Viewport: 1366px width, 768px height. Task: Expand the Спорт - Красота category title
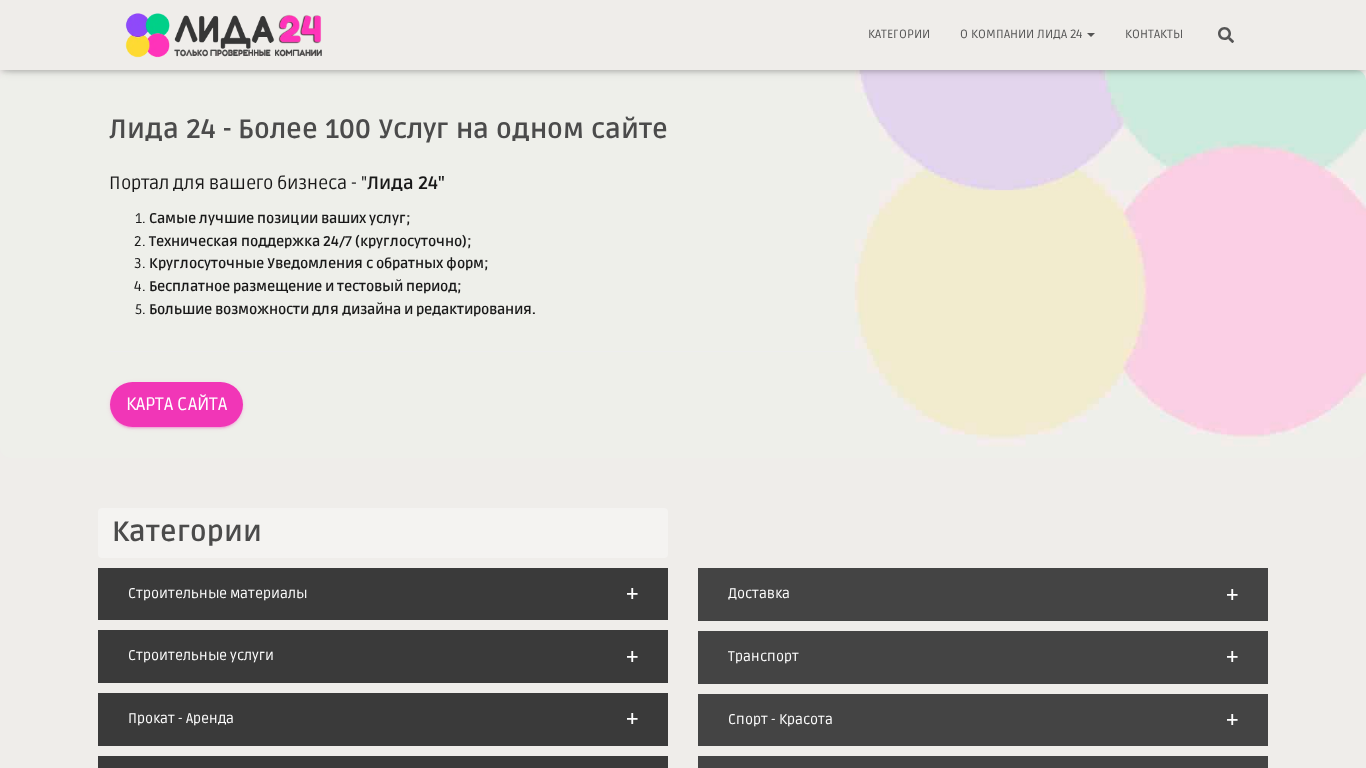coord(780,720)
